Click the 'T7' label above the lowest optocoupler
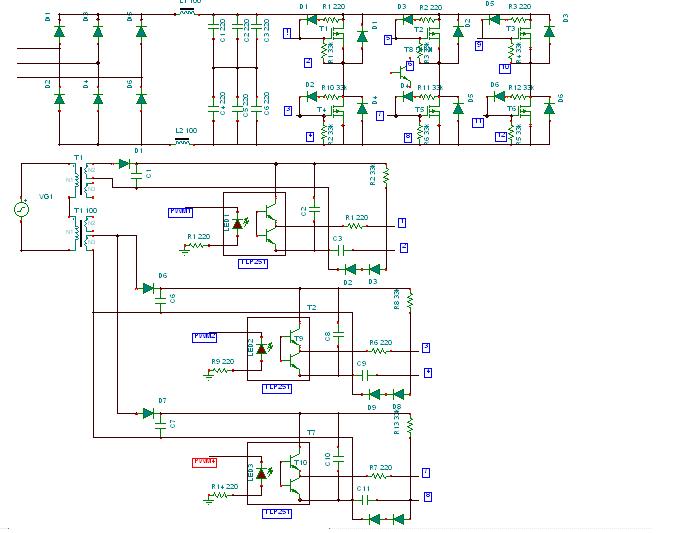This screenshot has width=673, height=533. pyautogui.click(x=311, y=433)
